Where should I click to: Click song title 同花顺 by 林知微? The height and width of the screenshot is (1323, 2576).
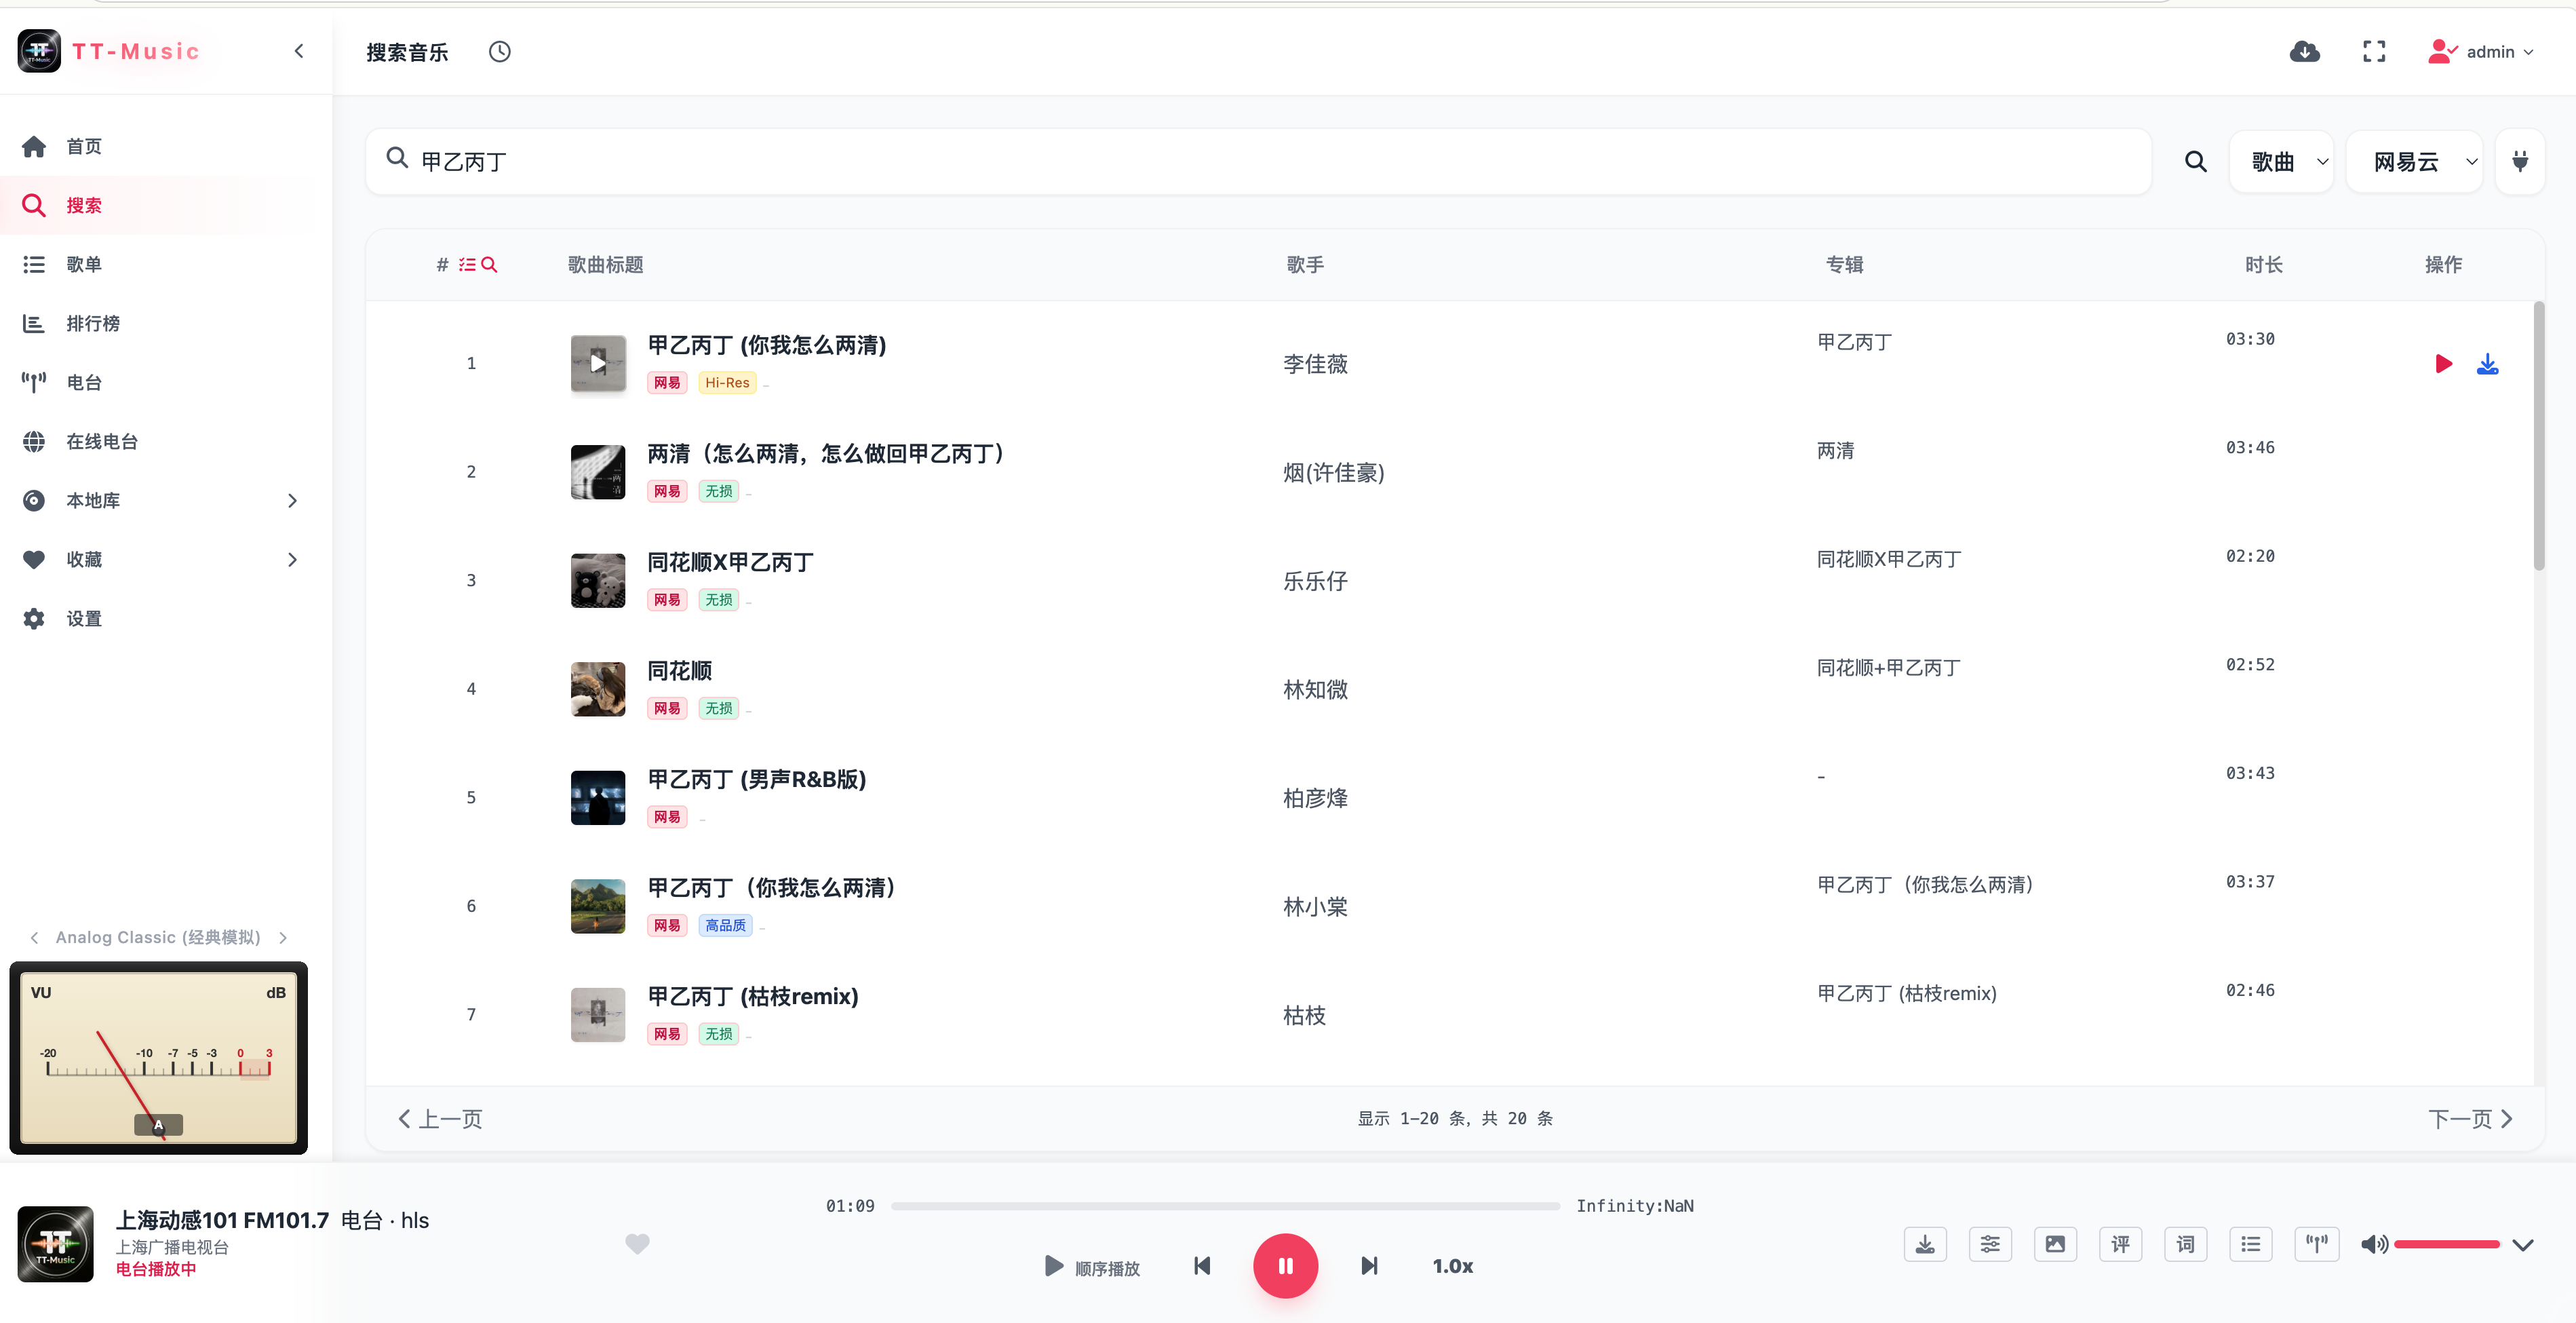coord(679,671)
